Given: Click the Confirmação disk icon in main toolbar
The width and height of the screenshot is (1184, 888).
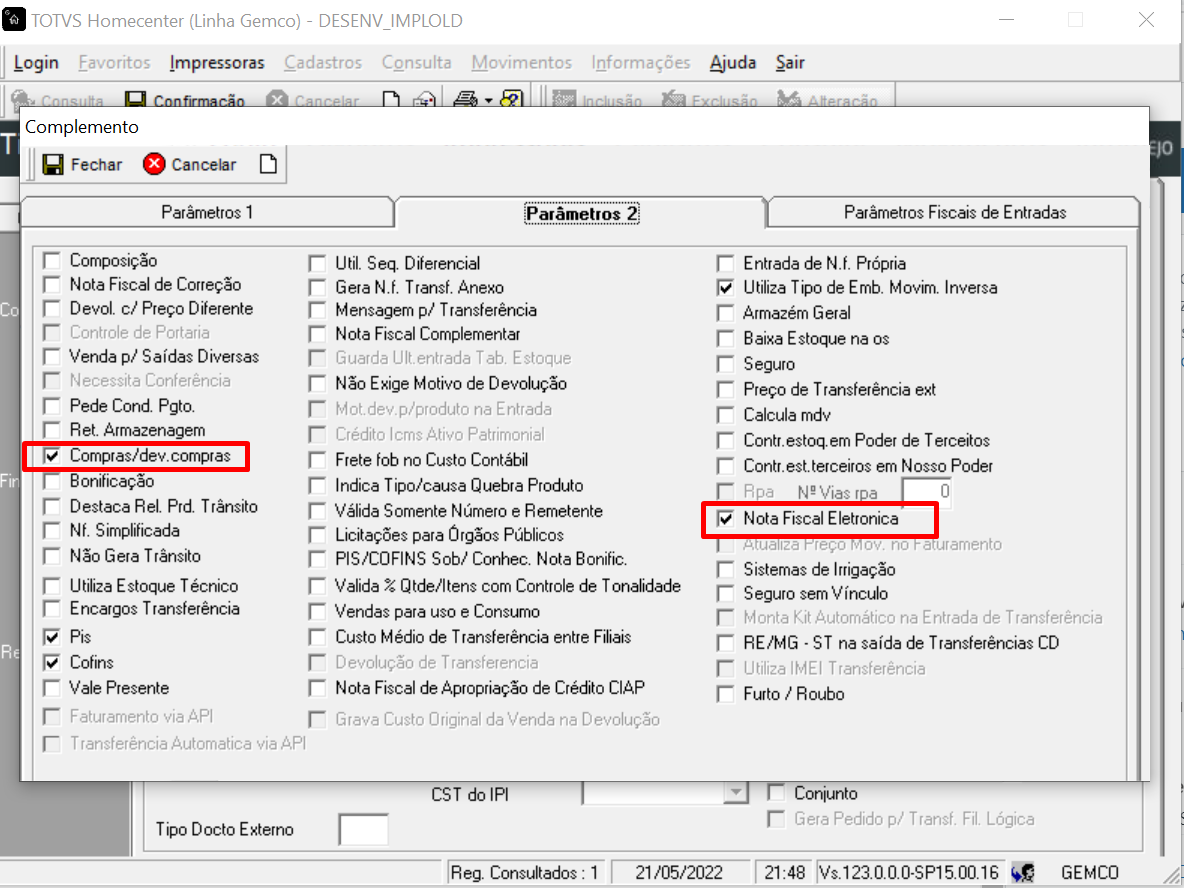Looking at the screenshot, I should tap(135, 100).
